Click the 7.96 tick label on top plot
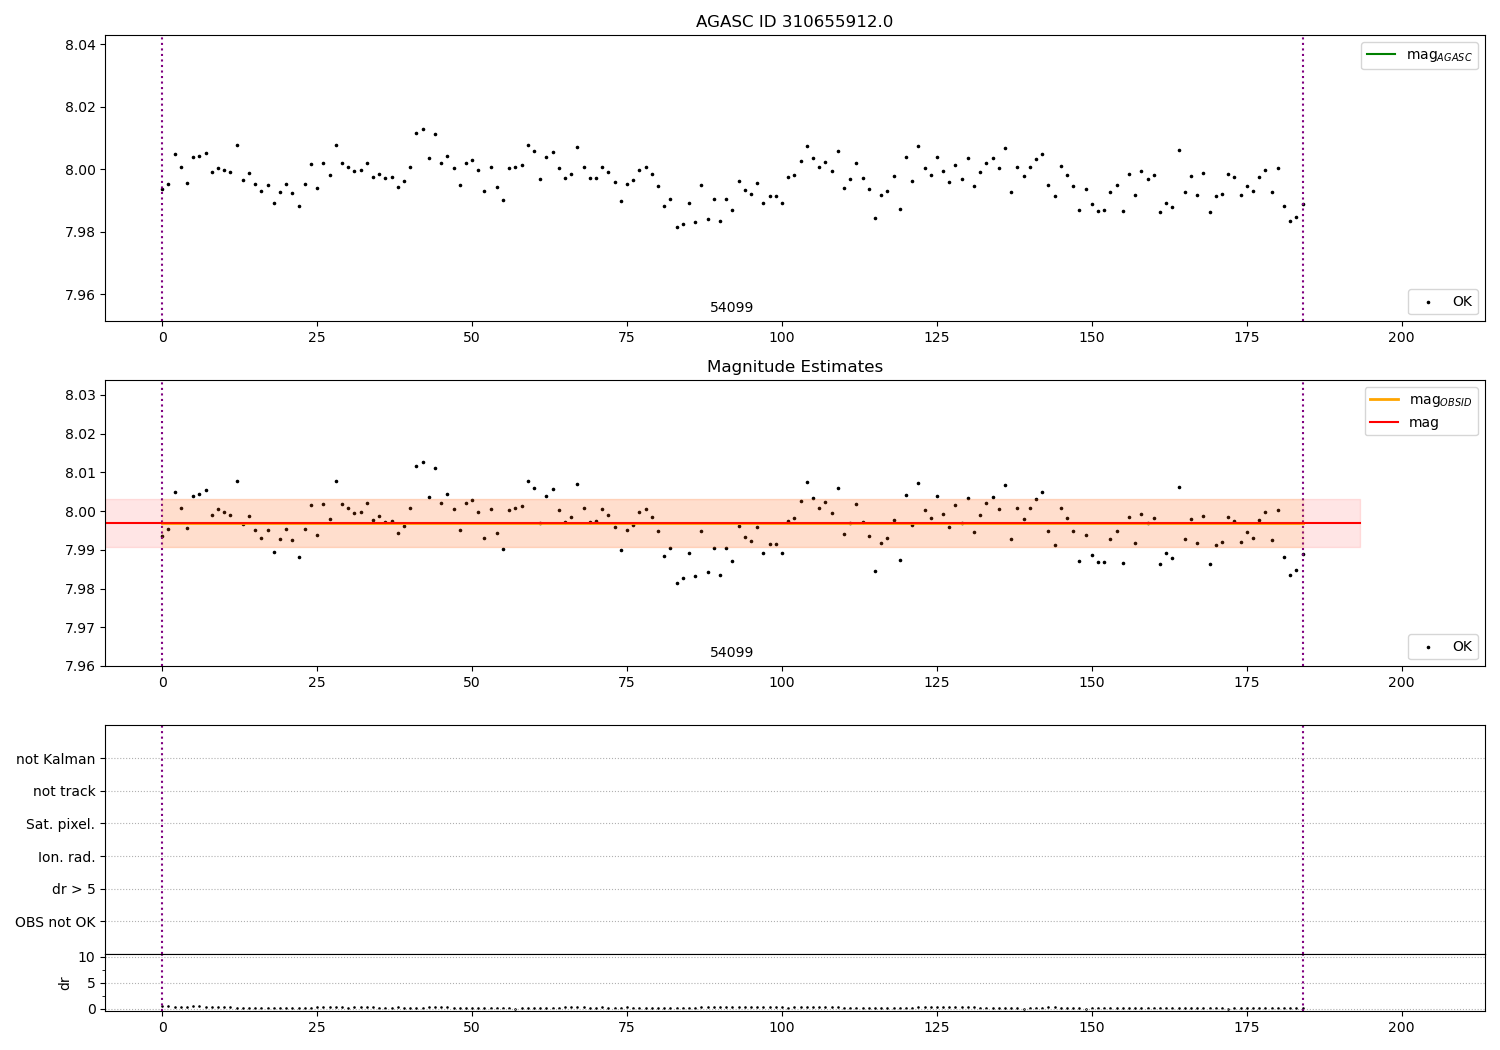1500x1050 pixels. pos(81,295)
